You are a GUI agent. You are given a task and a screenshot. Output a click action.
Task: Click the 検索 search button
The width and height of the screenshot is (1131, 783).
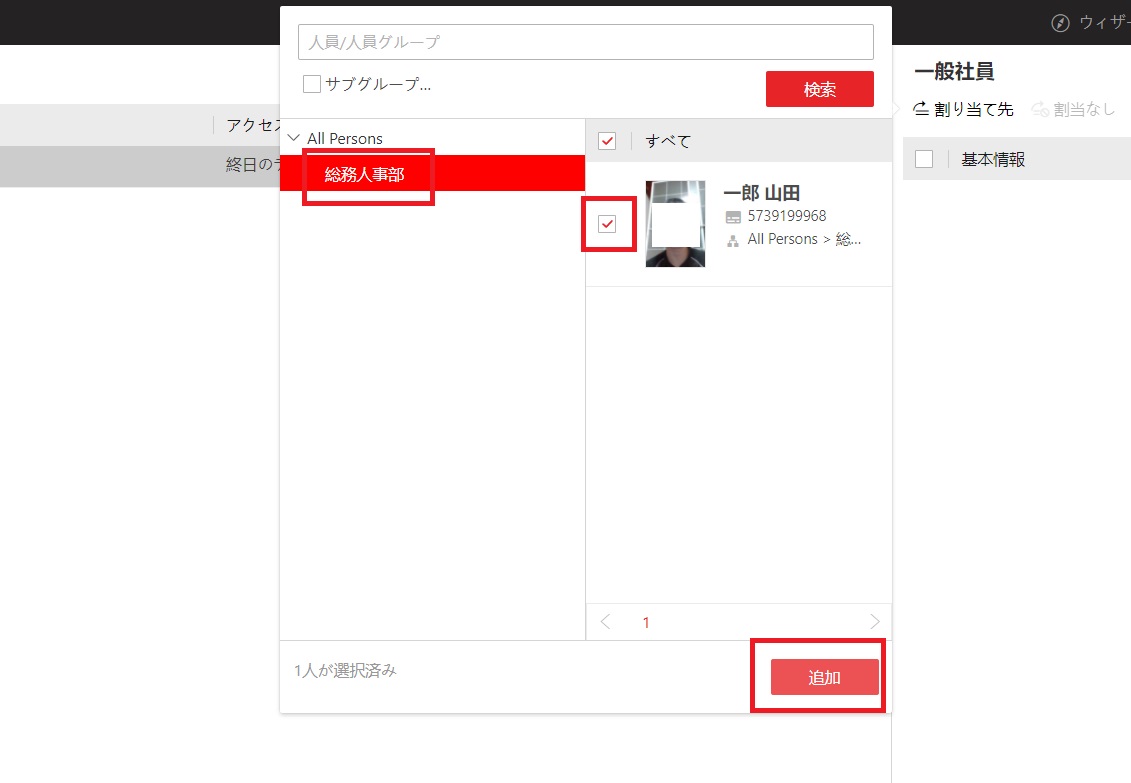coord(819,89)
